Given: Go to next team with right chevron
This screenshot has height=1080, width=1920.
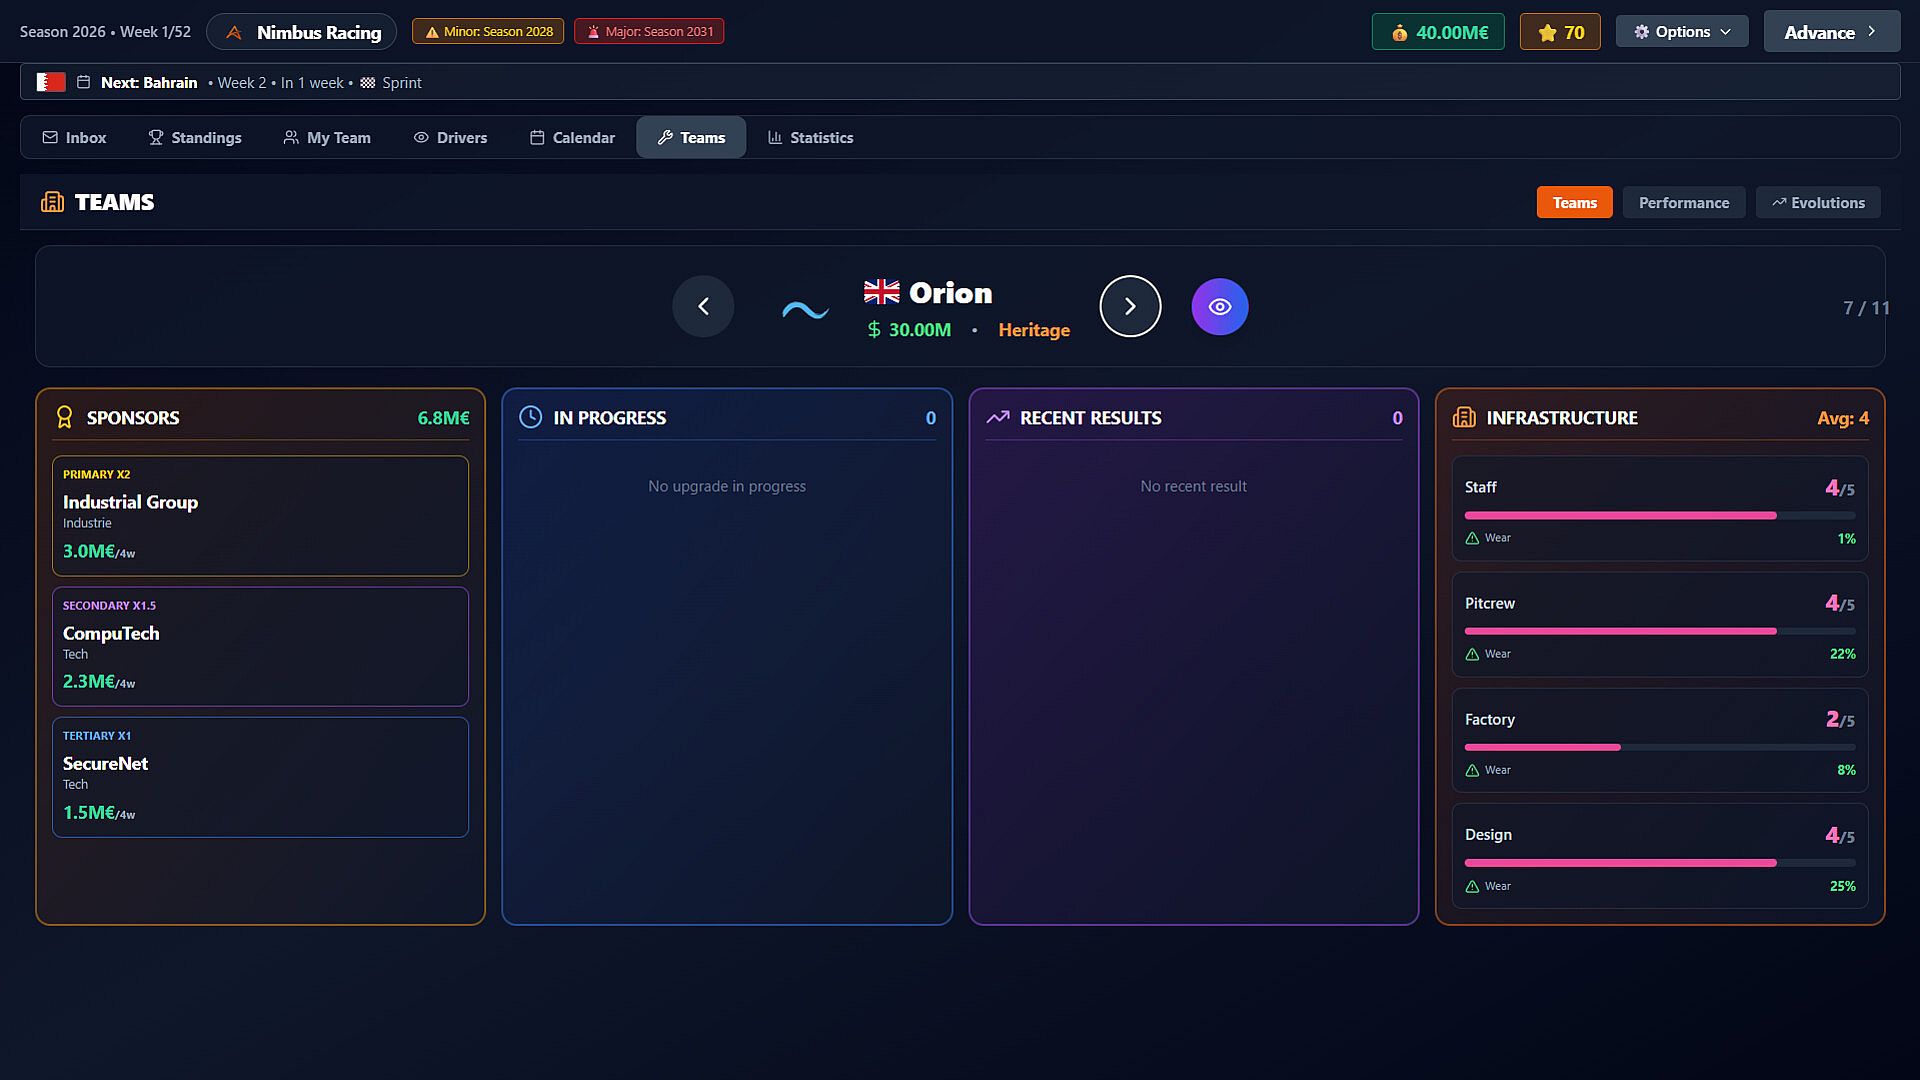Looking at the screenshot, I should [1130, 307].
